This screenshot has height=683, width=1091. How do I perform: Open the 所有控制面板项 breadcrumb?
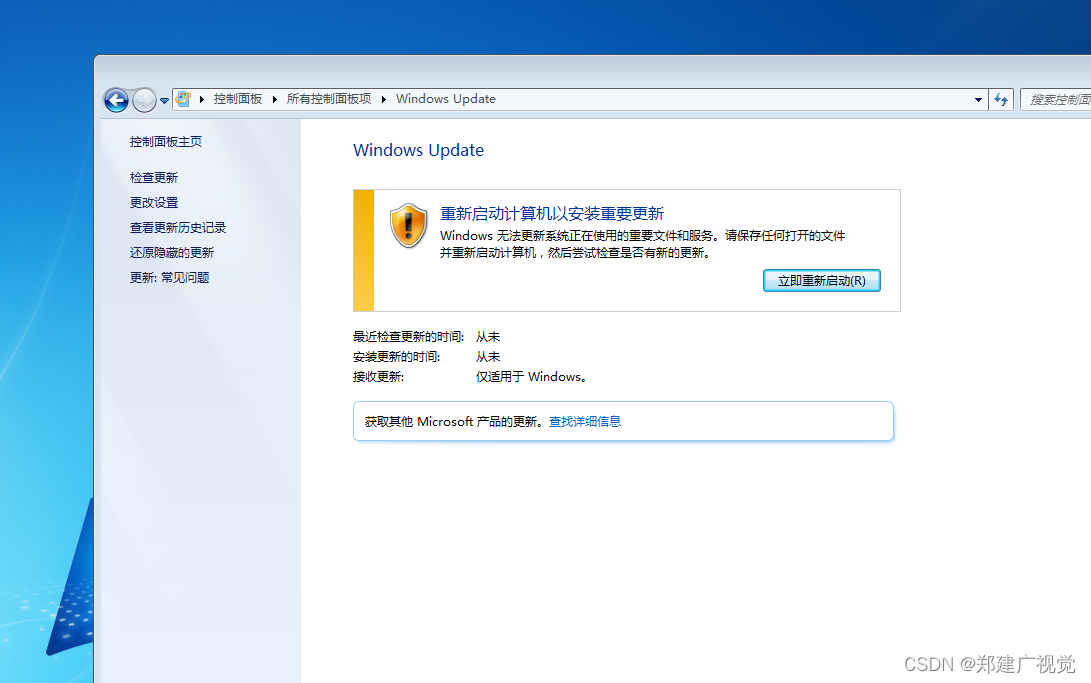[329, 99]
